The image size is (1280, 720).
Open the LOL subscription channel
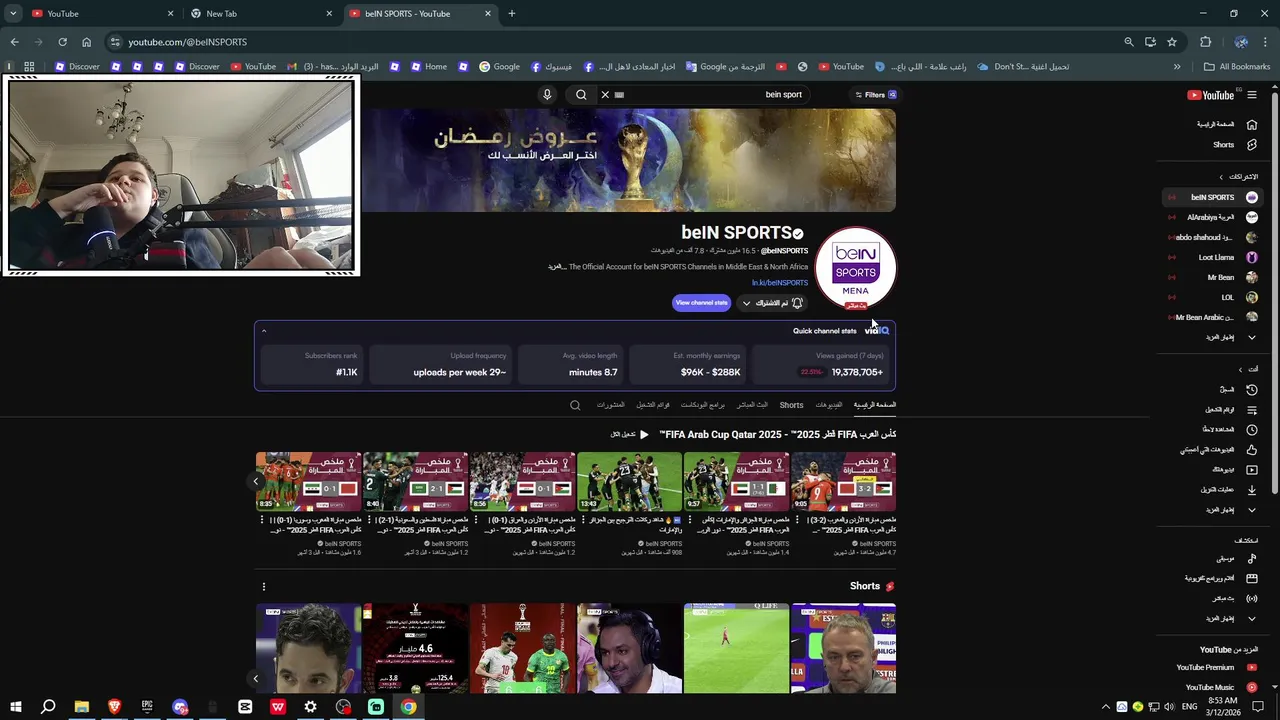coord(1213,297)
